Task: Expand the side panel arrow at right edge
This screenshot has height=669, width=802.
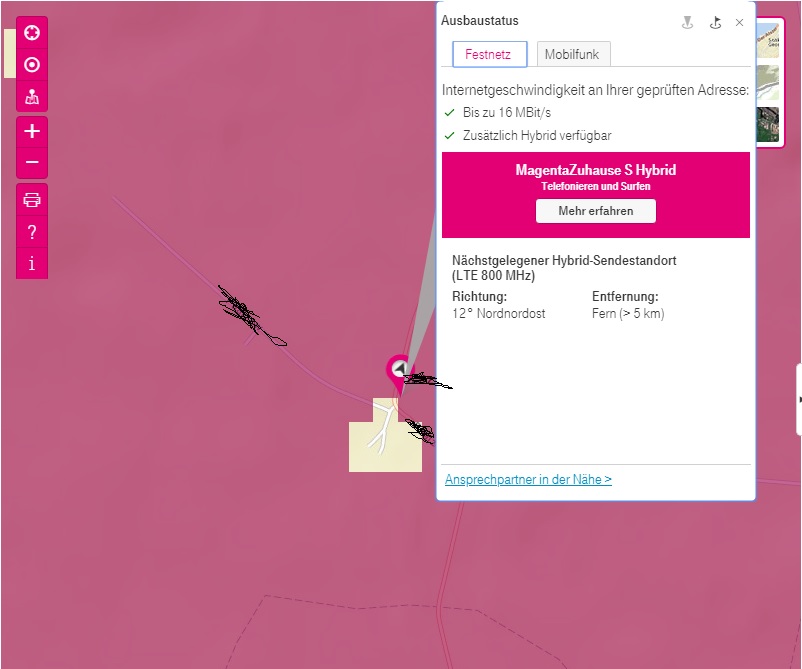Action: point(799,399)
